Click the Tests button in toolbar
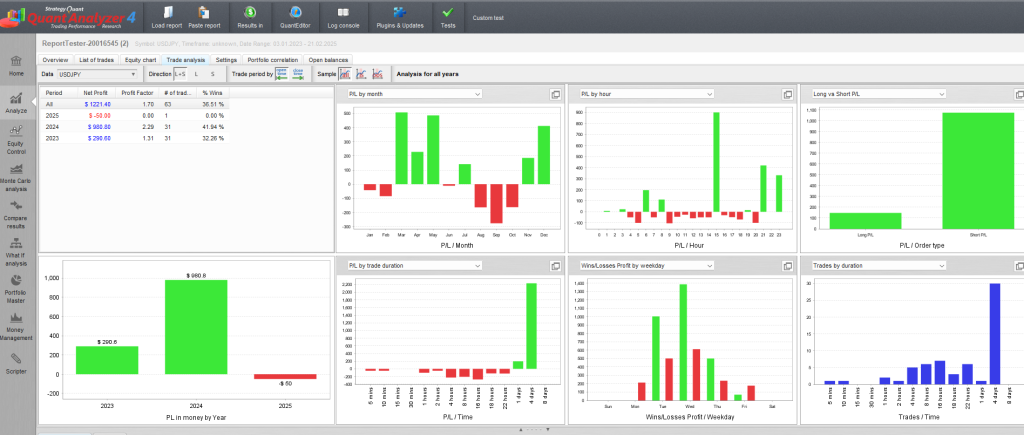The image size is (1024, 435). point(446,13)
